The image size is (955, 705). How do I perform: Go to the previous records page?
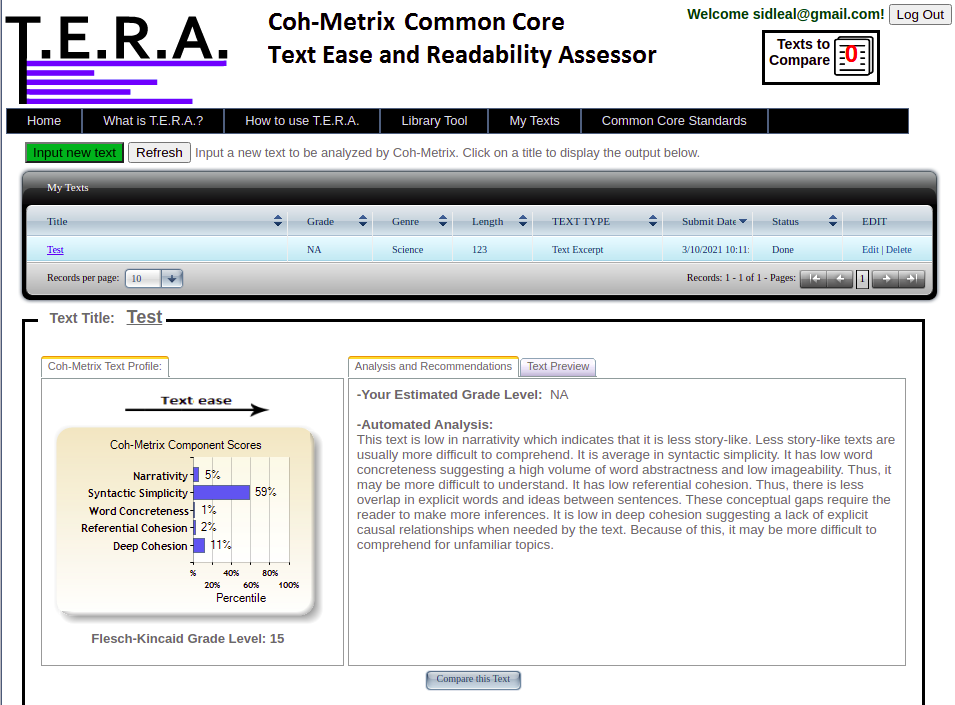tap(840, 279)
